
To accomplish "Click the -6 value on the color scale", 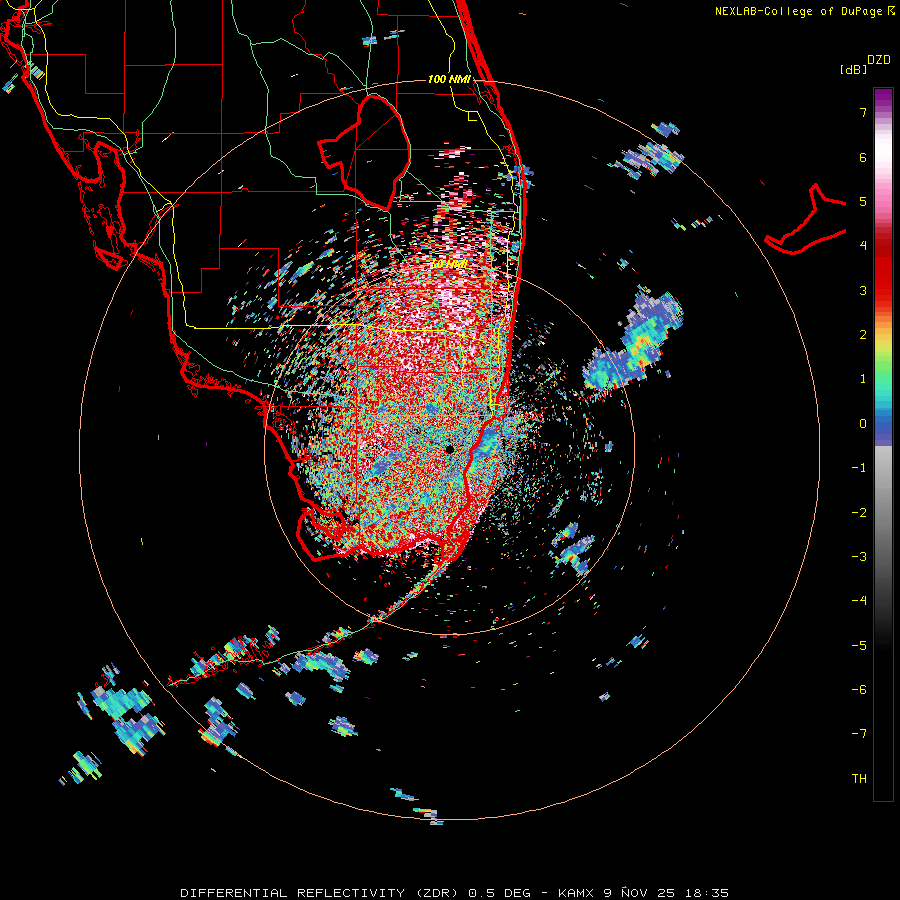I will point(859,690).
